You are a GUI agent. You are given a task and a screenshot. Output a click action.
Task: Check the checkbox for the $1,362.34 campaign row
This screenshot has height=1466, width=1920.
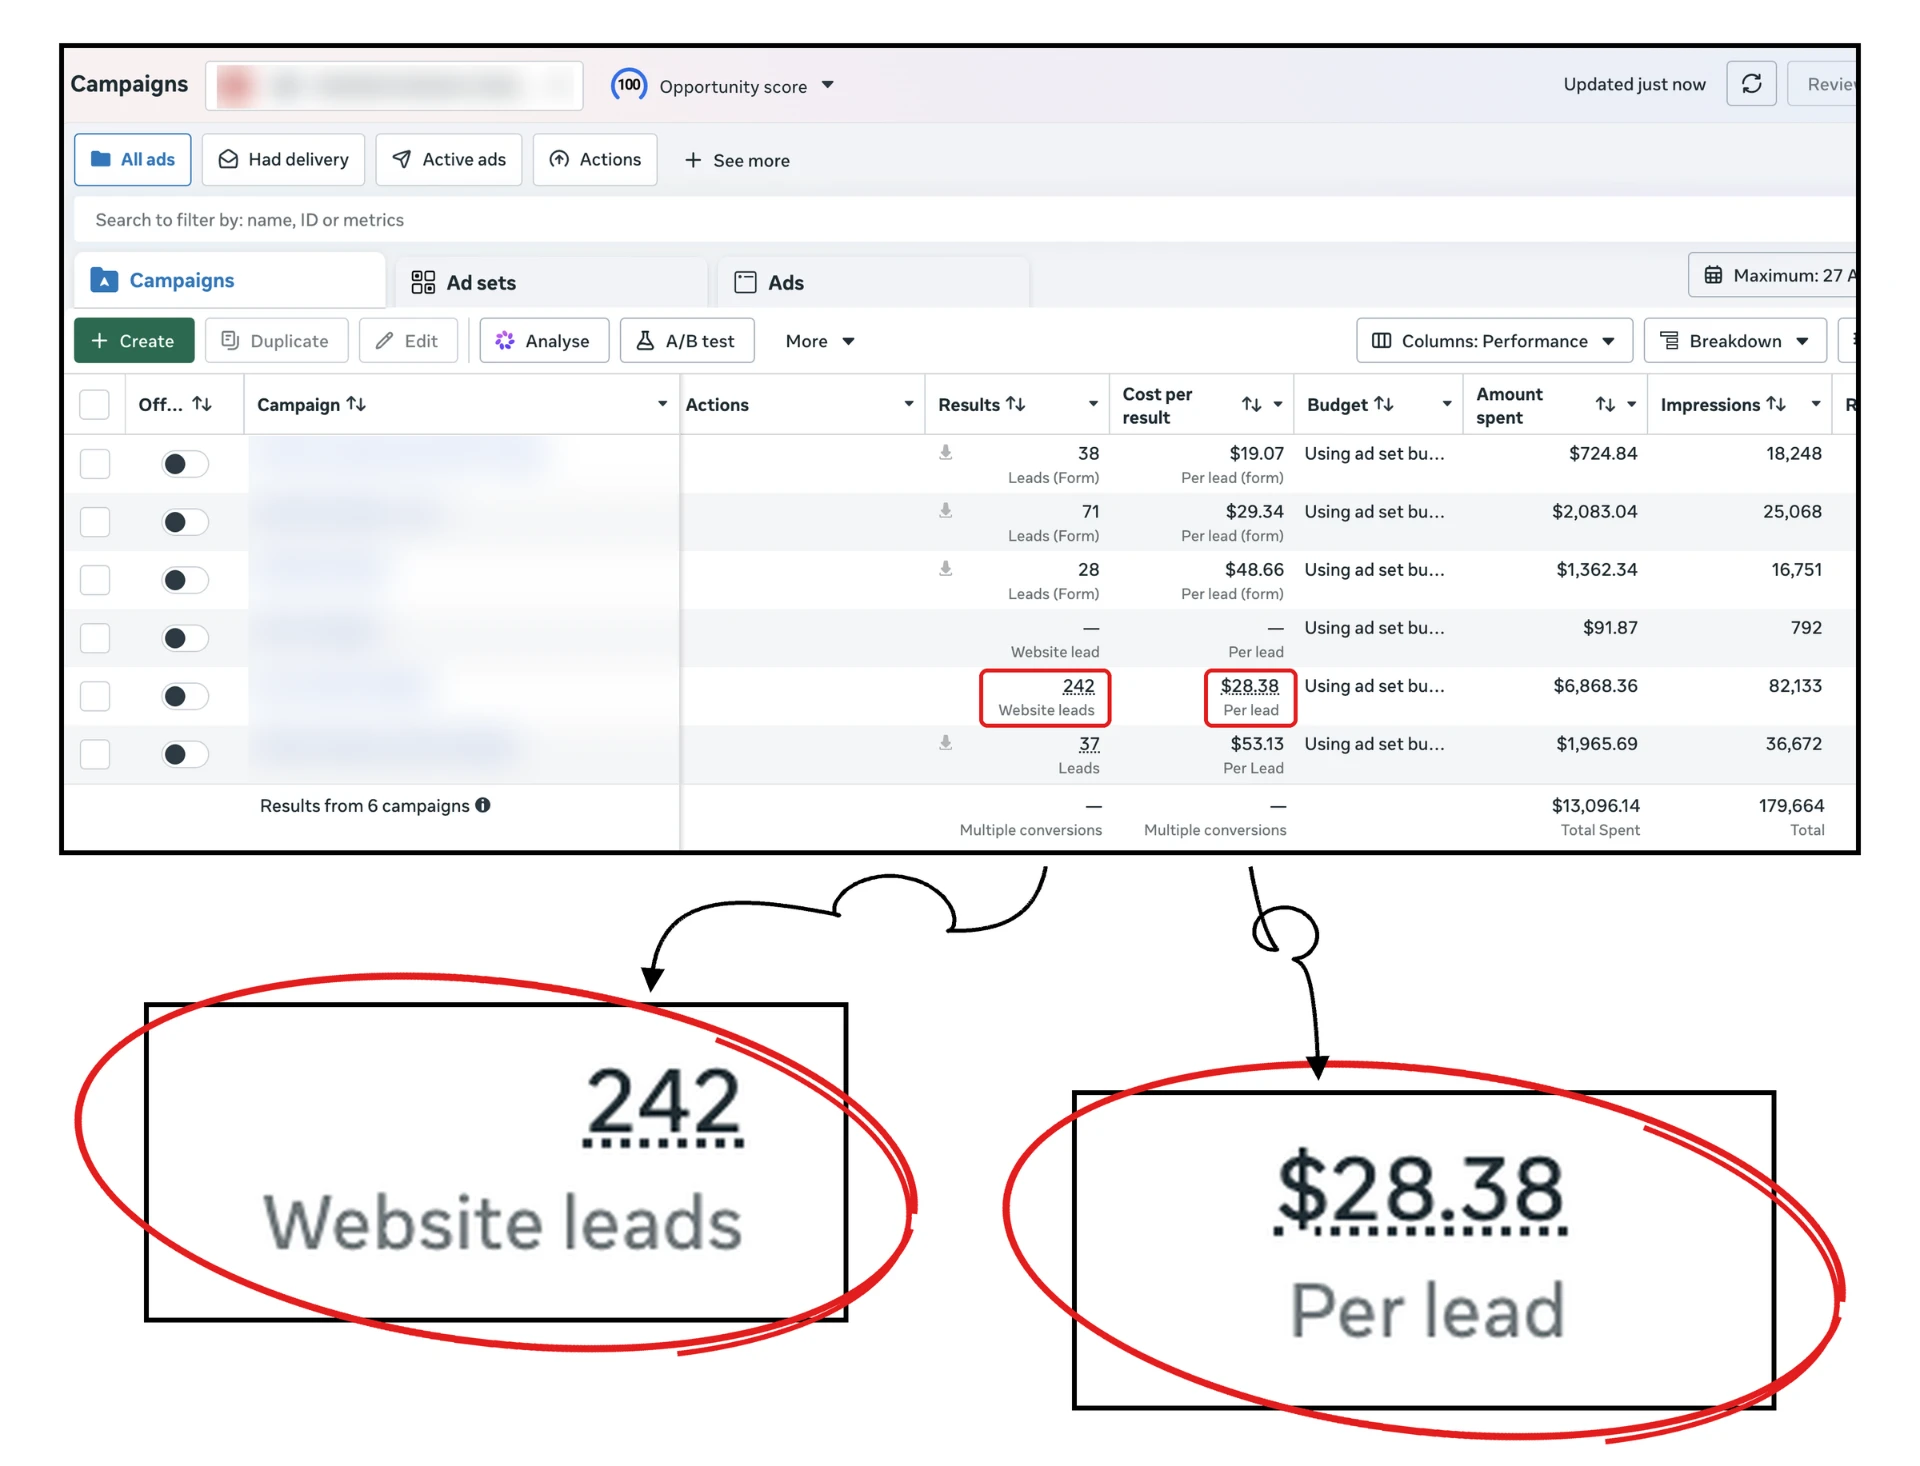(94, 580)
